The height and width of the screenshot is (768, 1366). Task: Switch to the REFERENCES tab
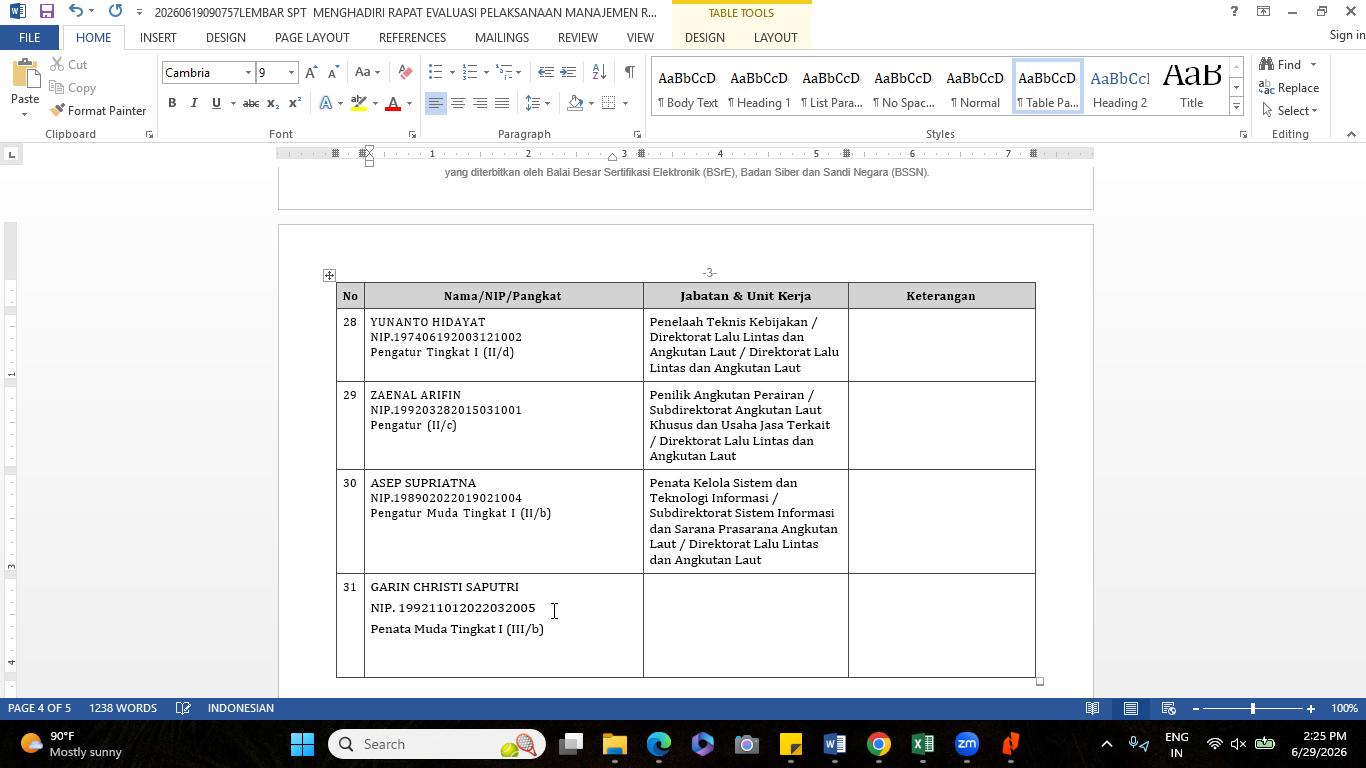[x=412, y=38]
